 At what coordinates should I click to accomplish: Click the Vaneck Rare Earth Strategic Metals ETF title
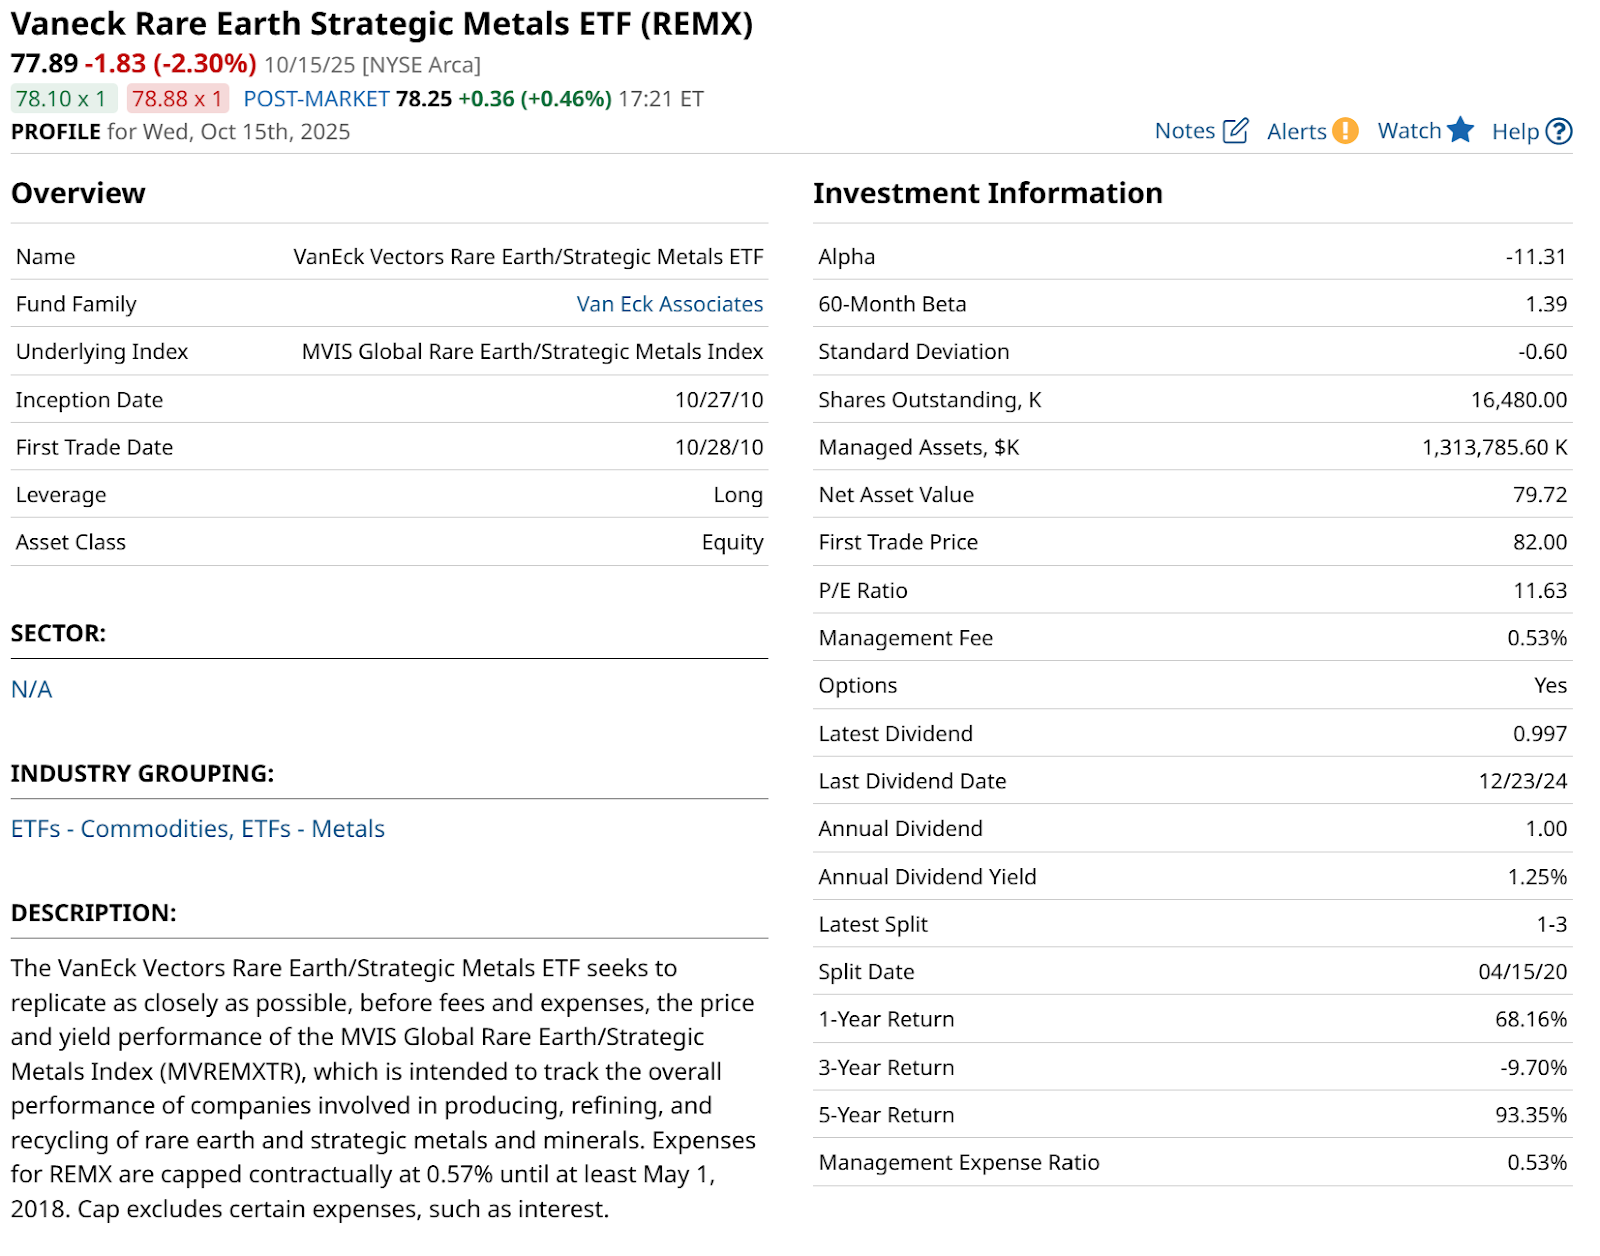(x=382, y=24)
